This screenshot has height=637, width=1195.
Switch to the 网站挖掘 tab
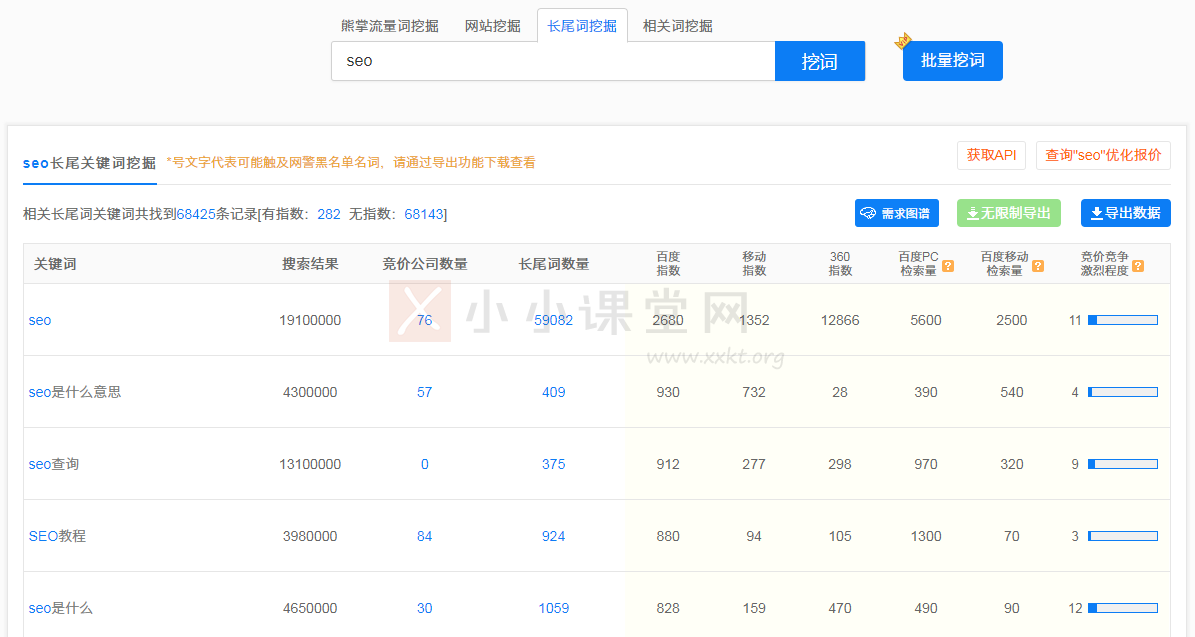(x=492, y=26)
